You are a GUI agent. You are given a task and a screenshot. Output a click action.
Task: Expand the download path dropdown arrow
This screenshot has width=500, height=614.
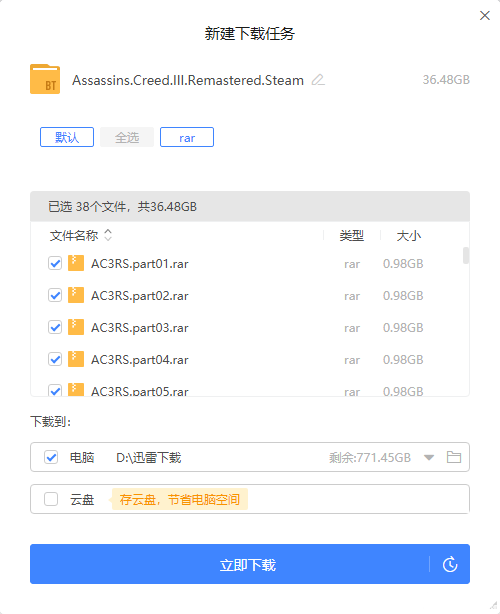coord(429,457)
